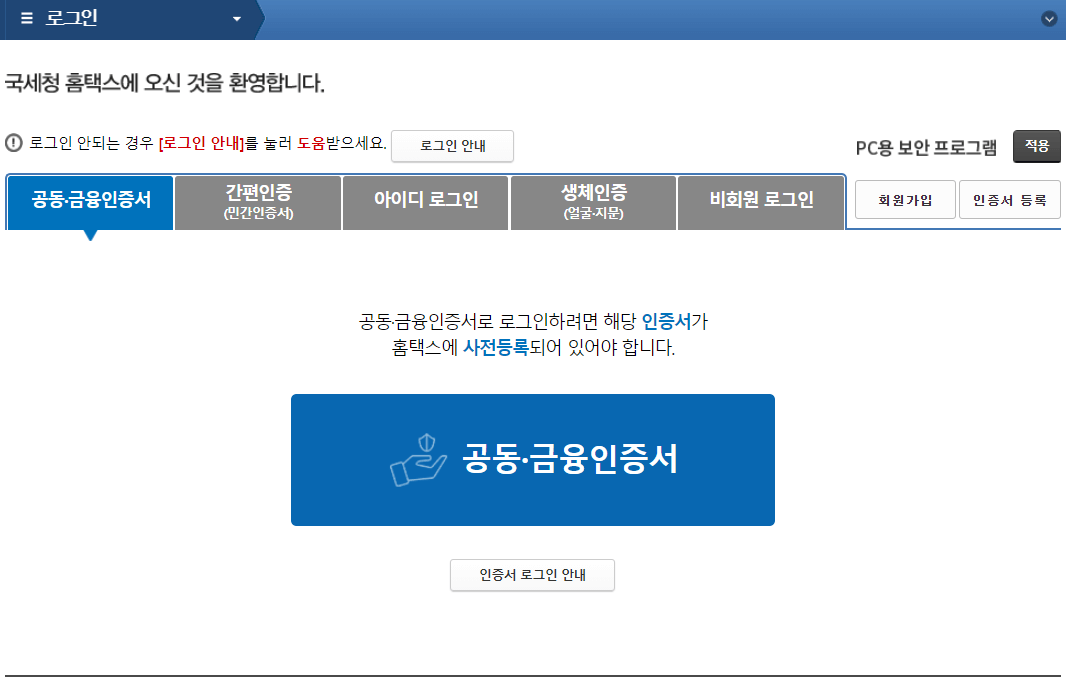Click the 인증서 등록 button
Screen dimensions: 1066x679
[1010, 200]
